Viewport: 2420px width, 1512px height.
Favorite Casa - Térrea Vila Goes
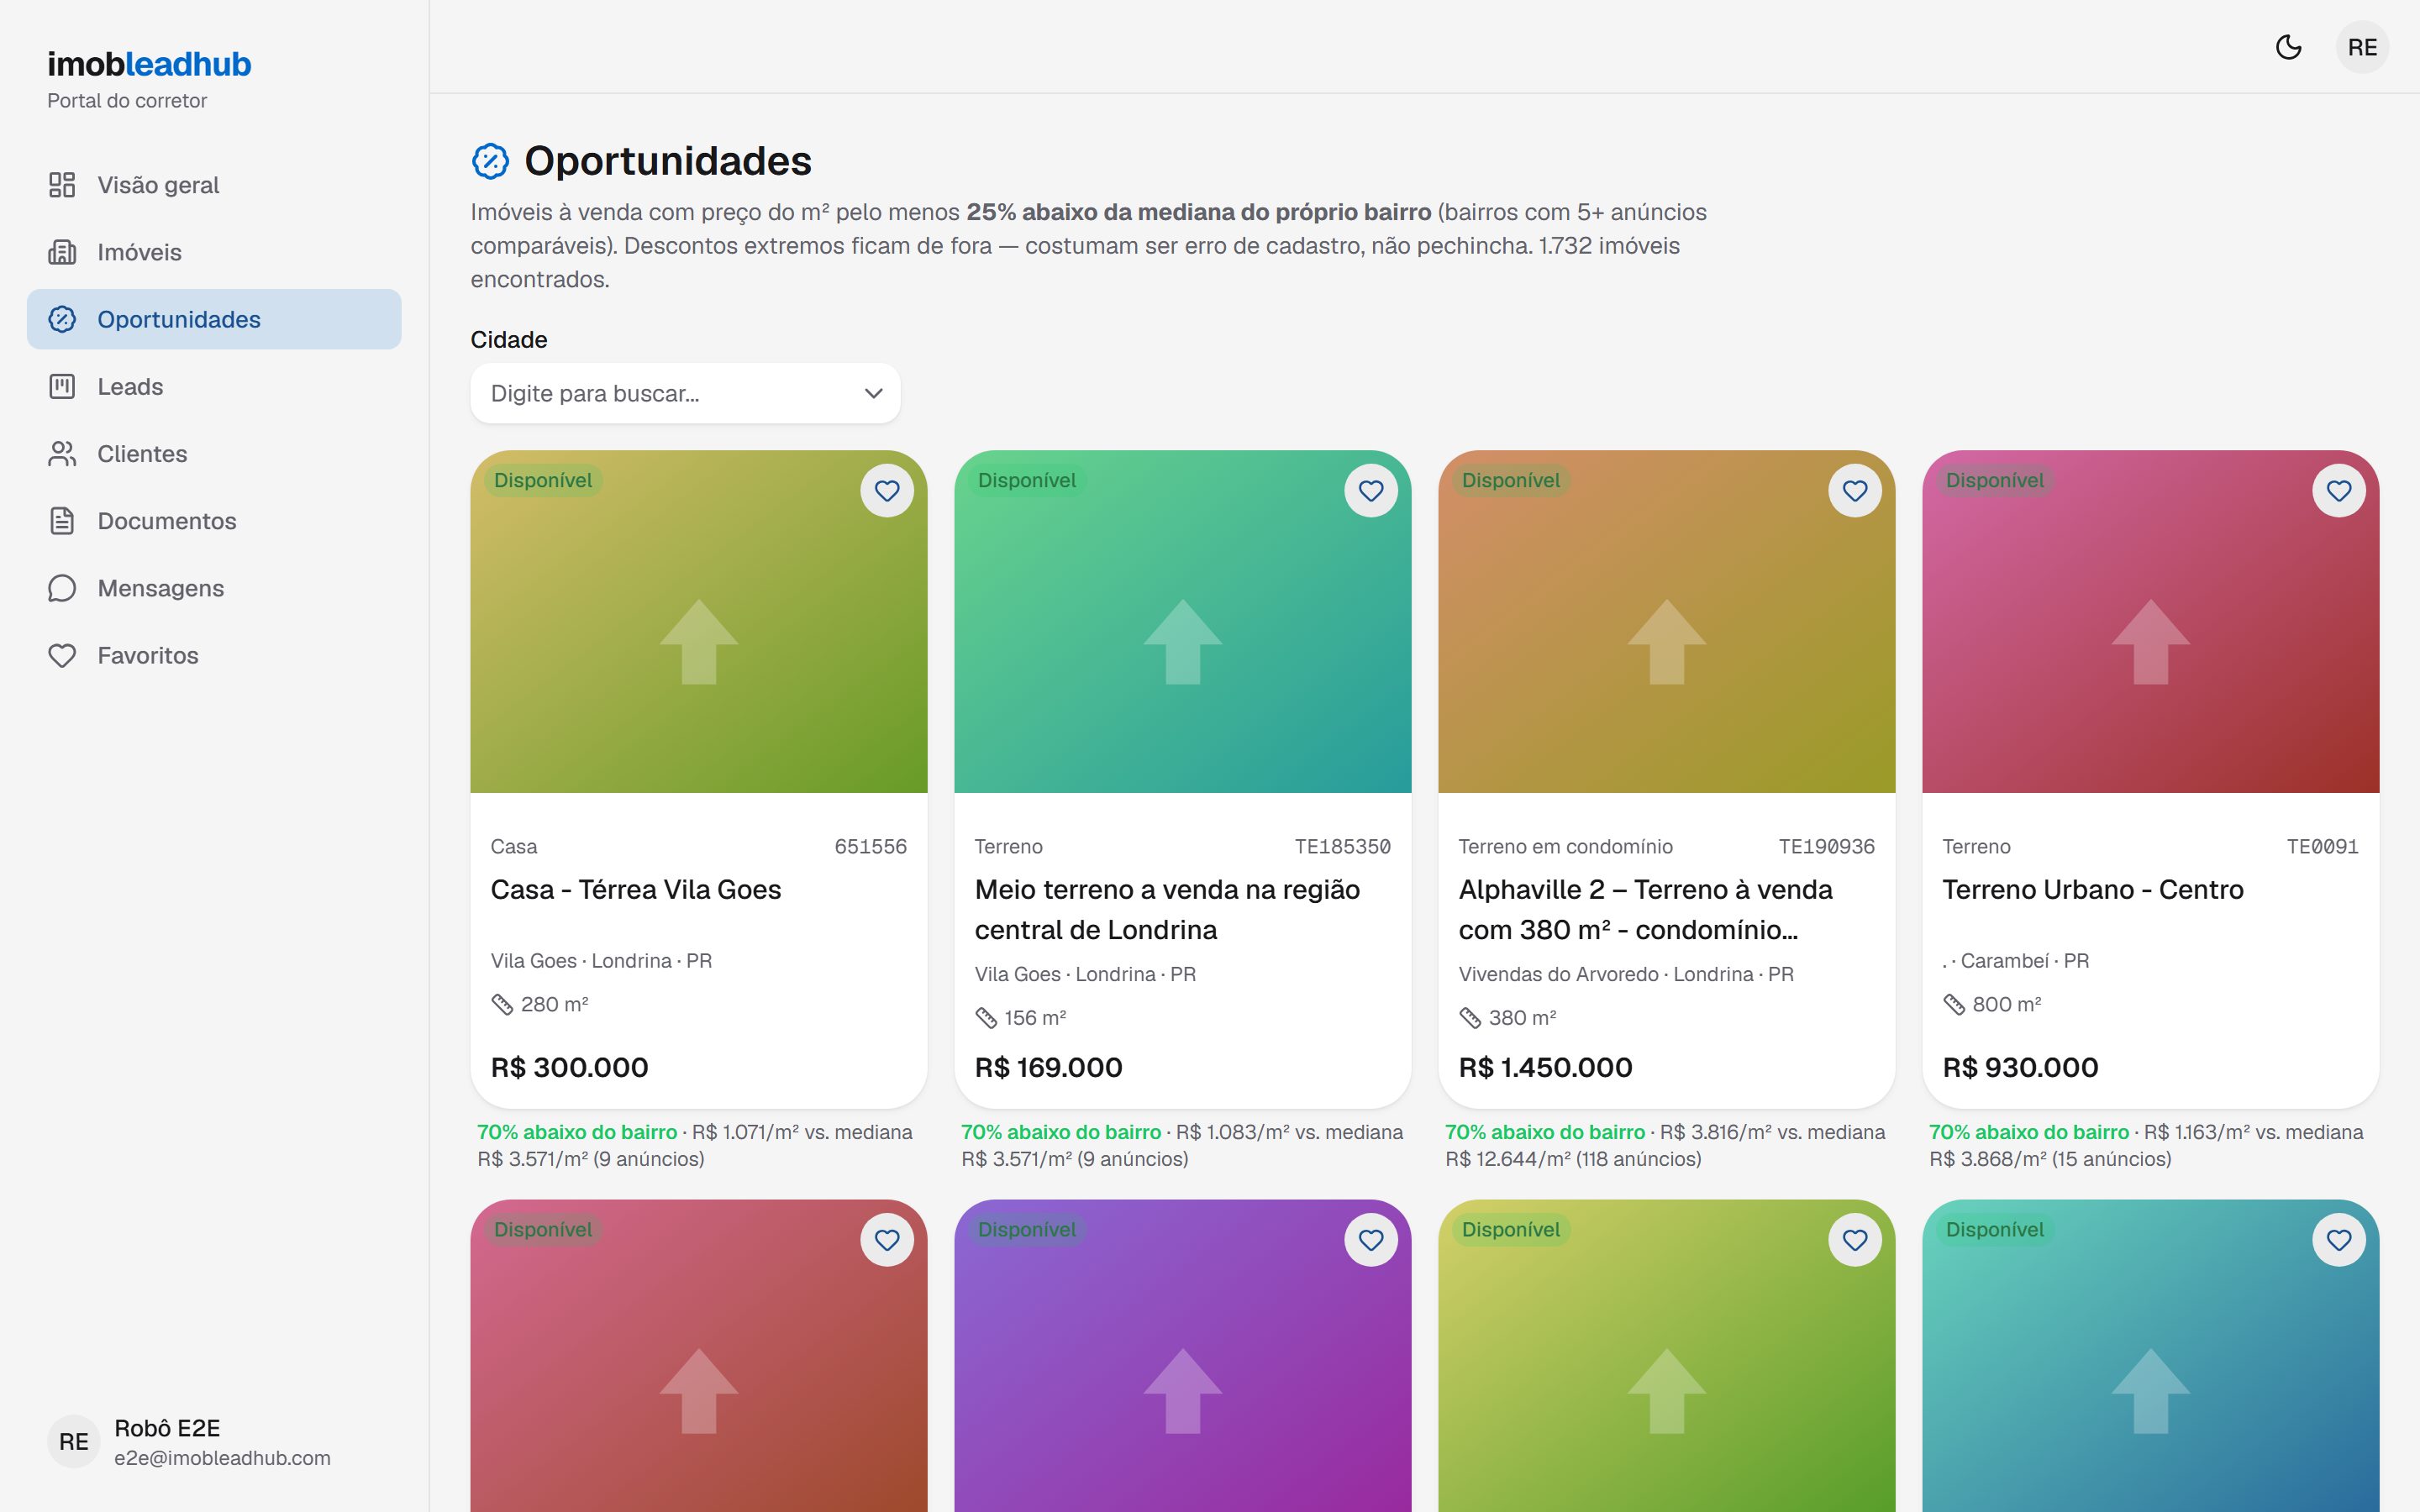pyautogui.click(x=887, y=491)
